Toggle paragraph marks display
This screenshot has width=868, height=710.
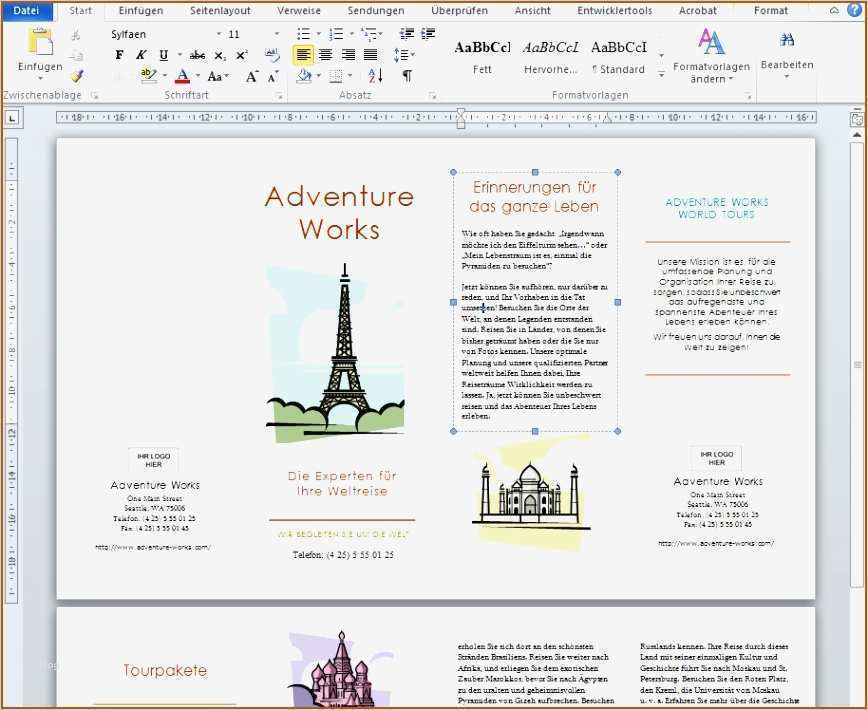407,76
